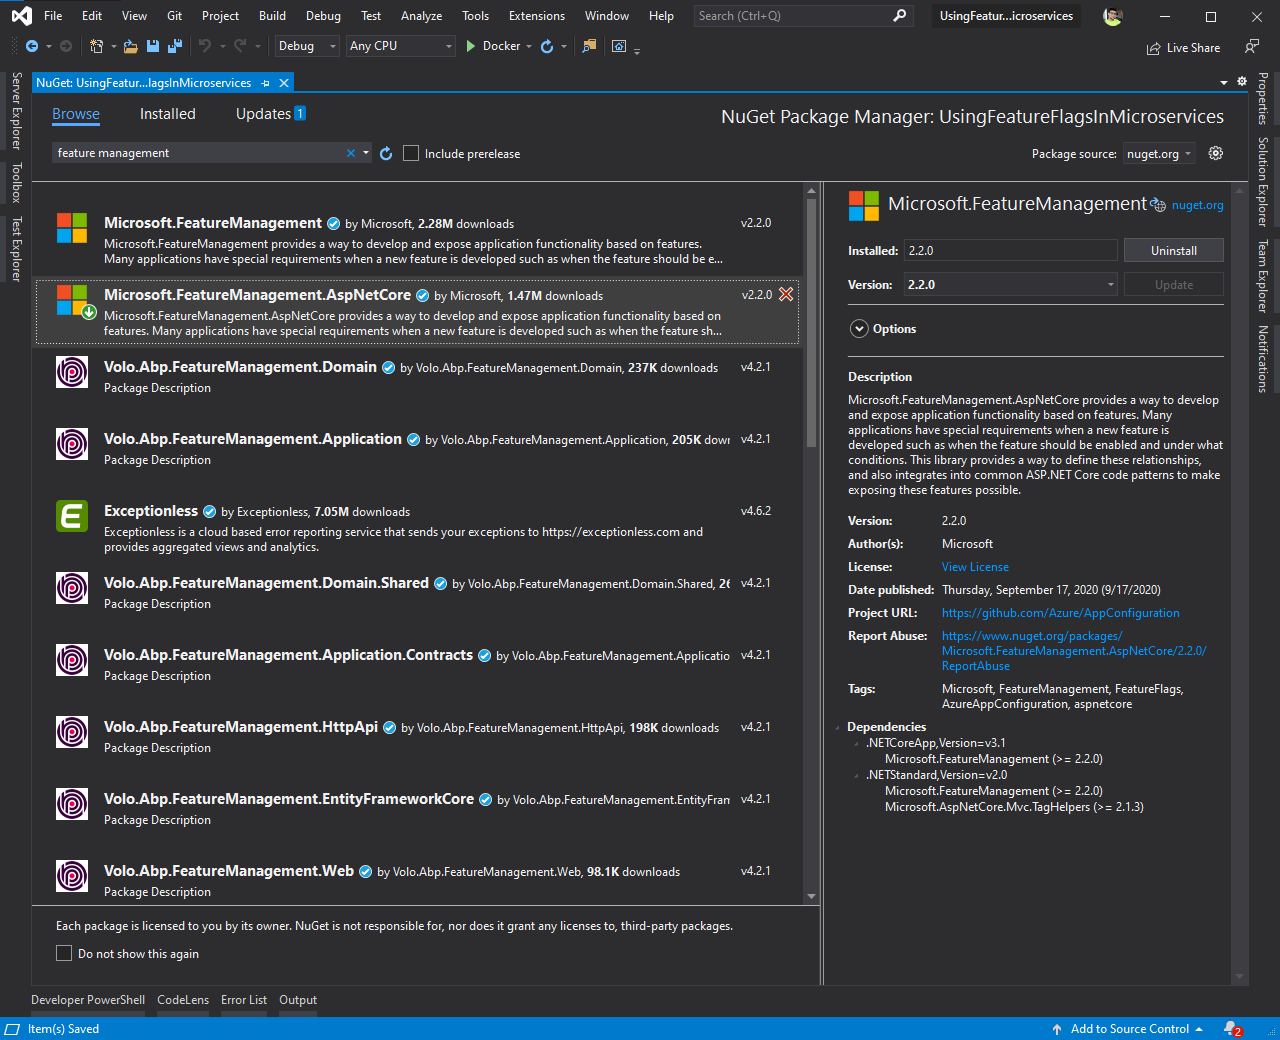Open the document window settings gear
1280x1040 pixels.
coord(1242,82)
